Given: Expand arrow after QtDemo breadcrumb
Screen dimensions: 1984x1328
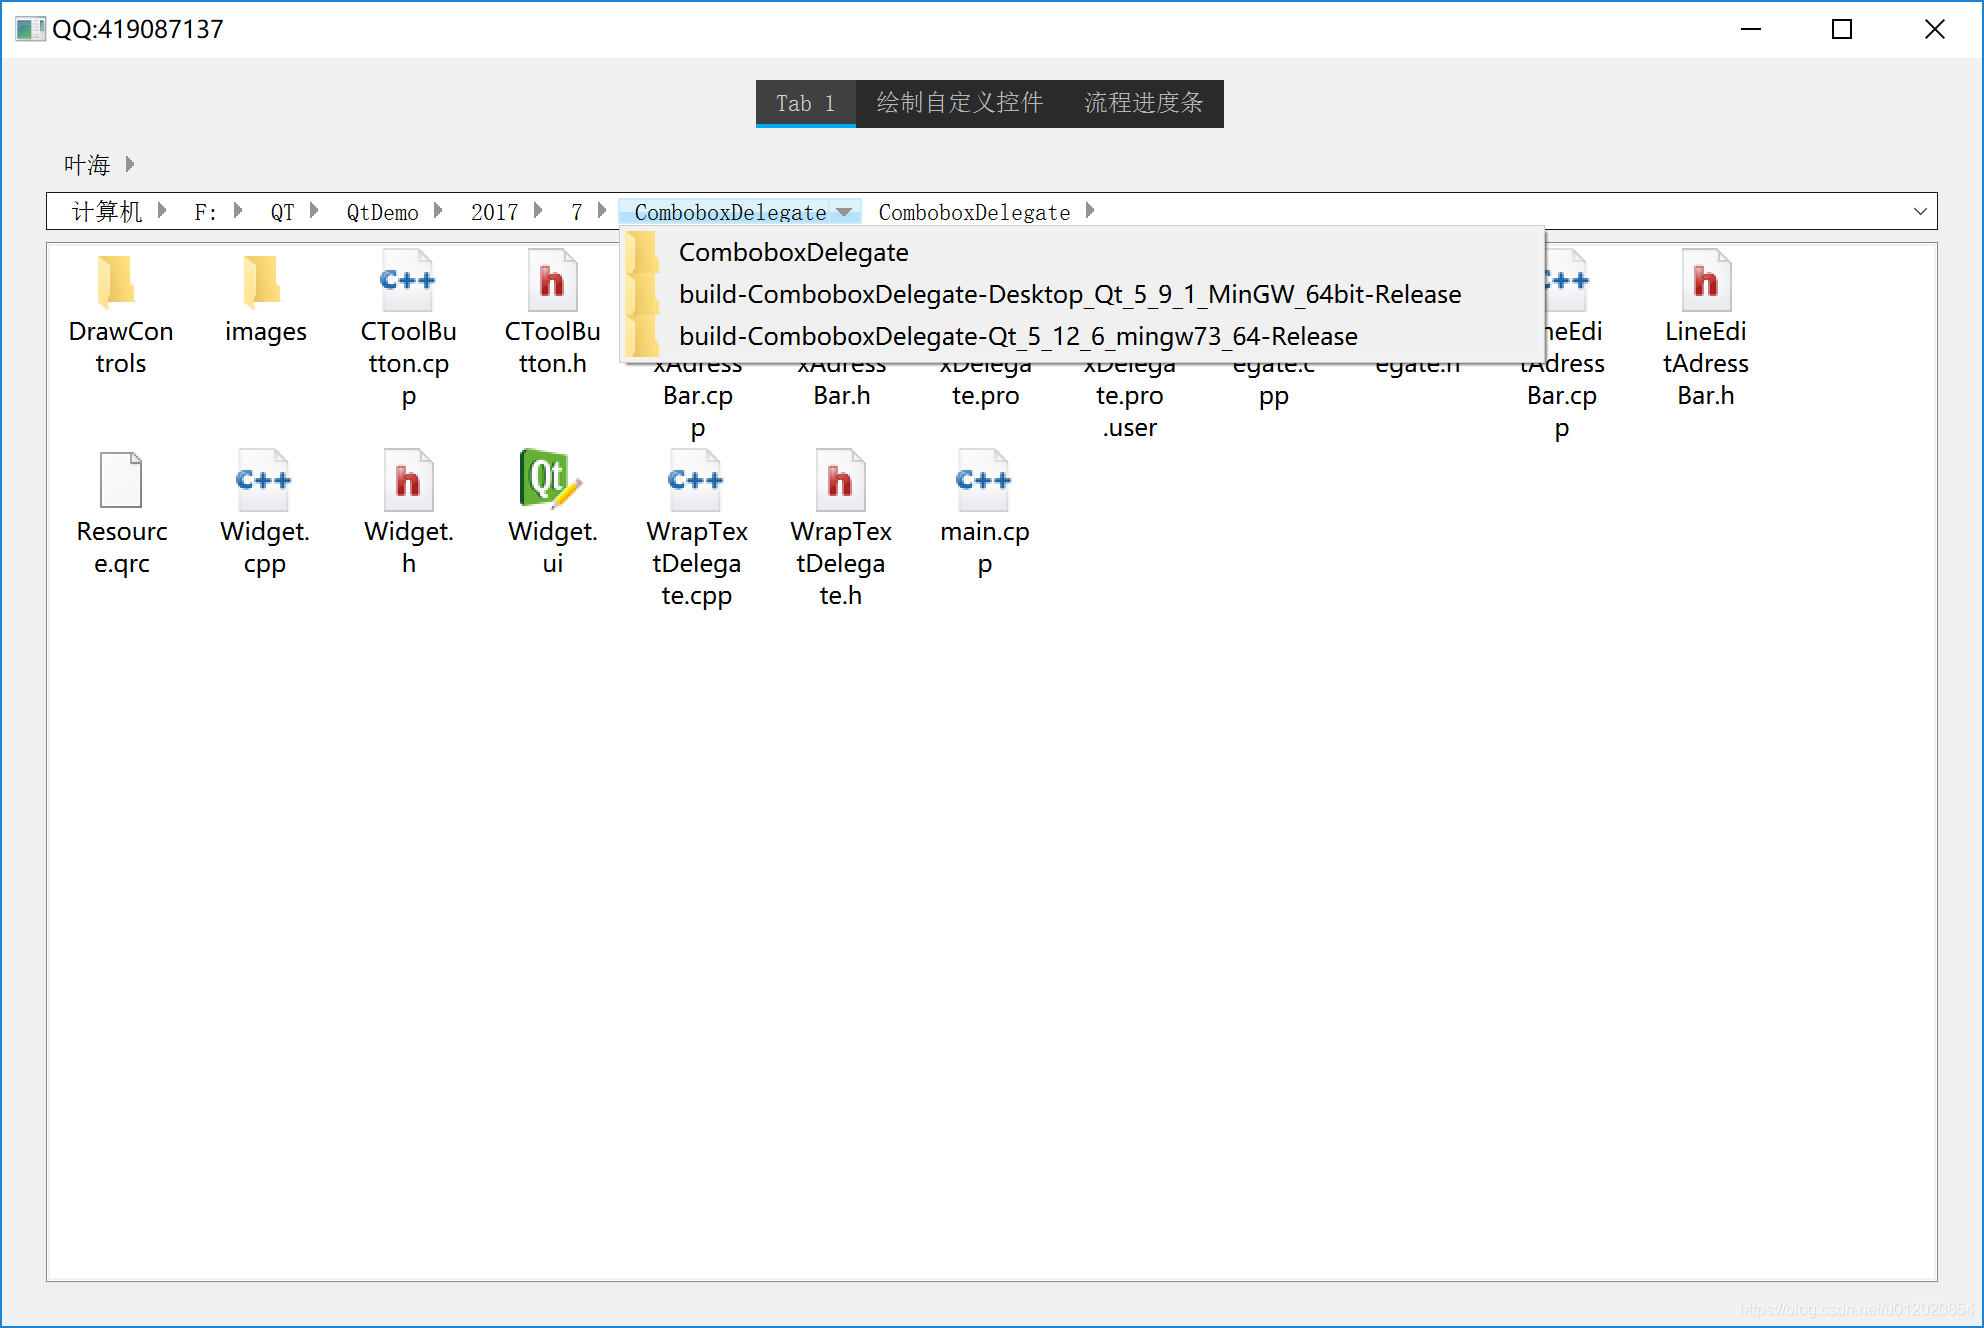Looking at the screenshot, I should 438,210.
